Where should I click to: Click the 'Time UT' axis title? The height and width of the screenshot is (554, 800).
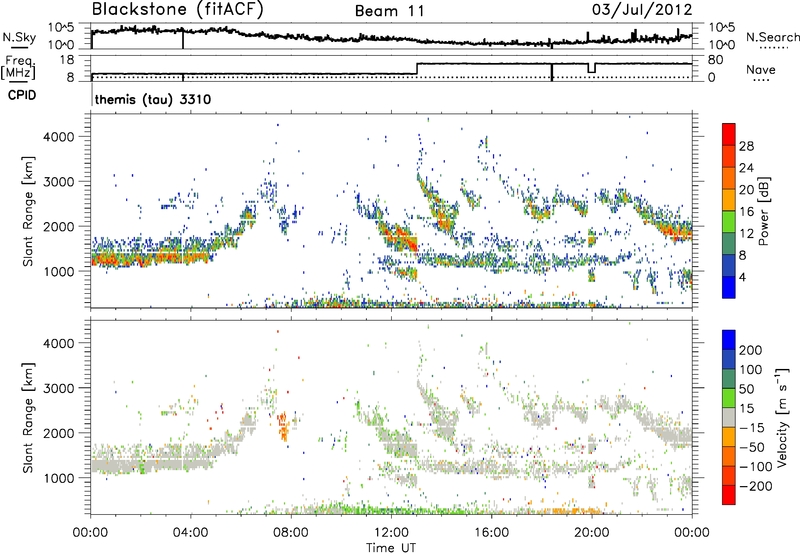pos(391,548)
